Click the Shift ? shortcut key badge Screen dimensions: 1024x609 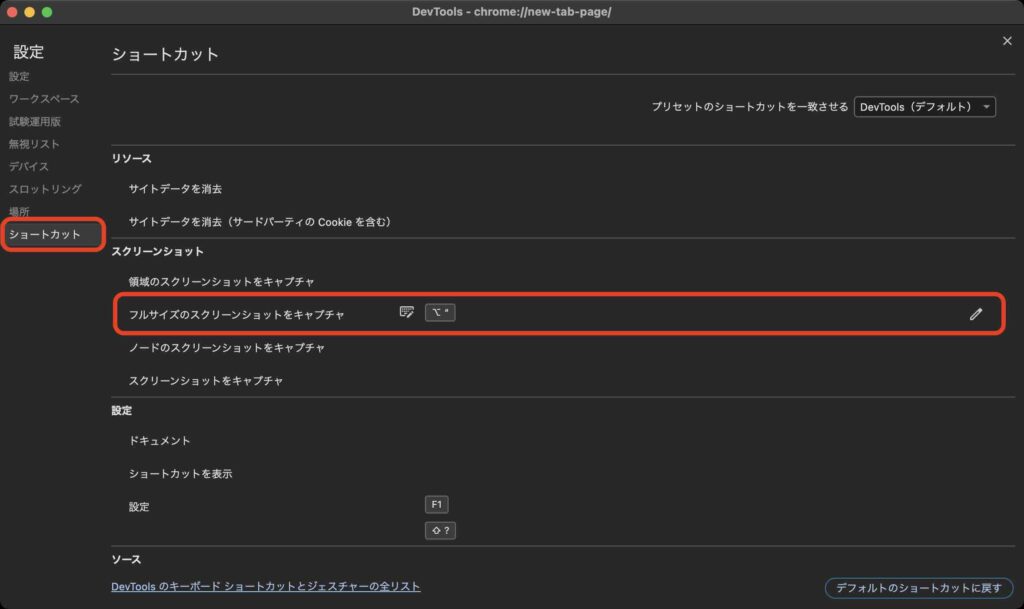[440, 531]
